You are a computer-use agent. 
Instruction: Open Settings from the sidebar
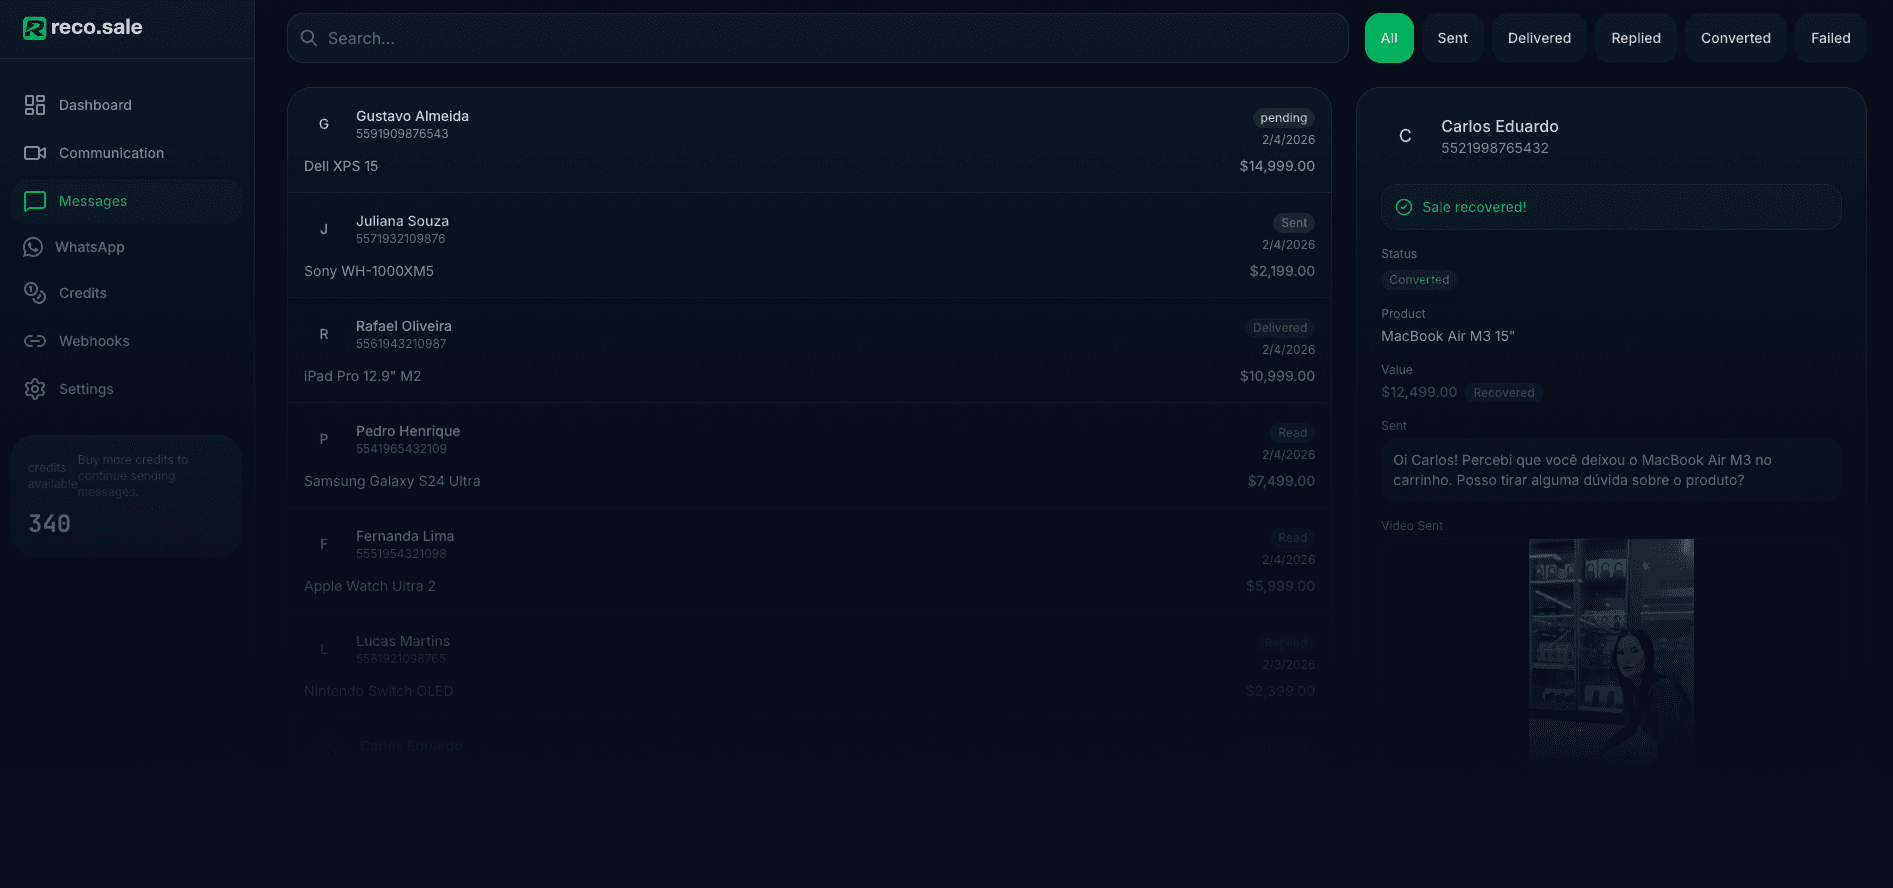pos(127,389)
